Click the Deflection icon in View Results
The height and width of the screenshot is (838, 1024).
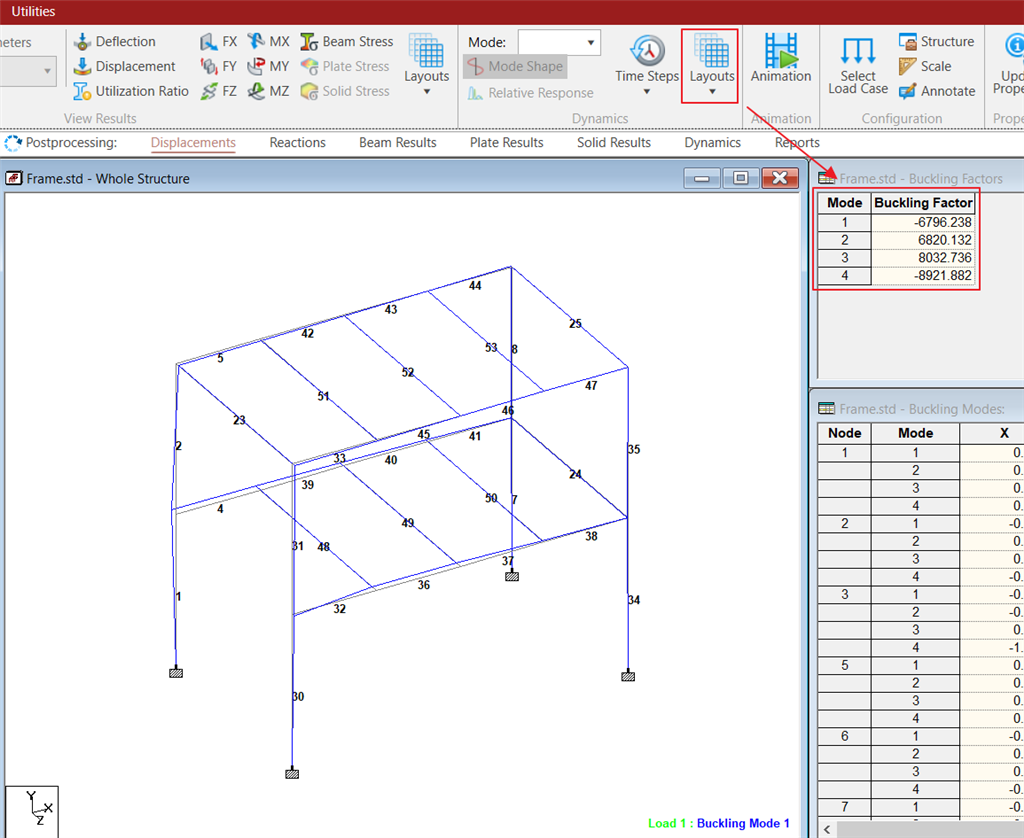tap(83, 42)
